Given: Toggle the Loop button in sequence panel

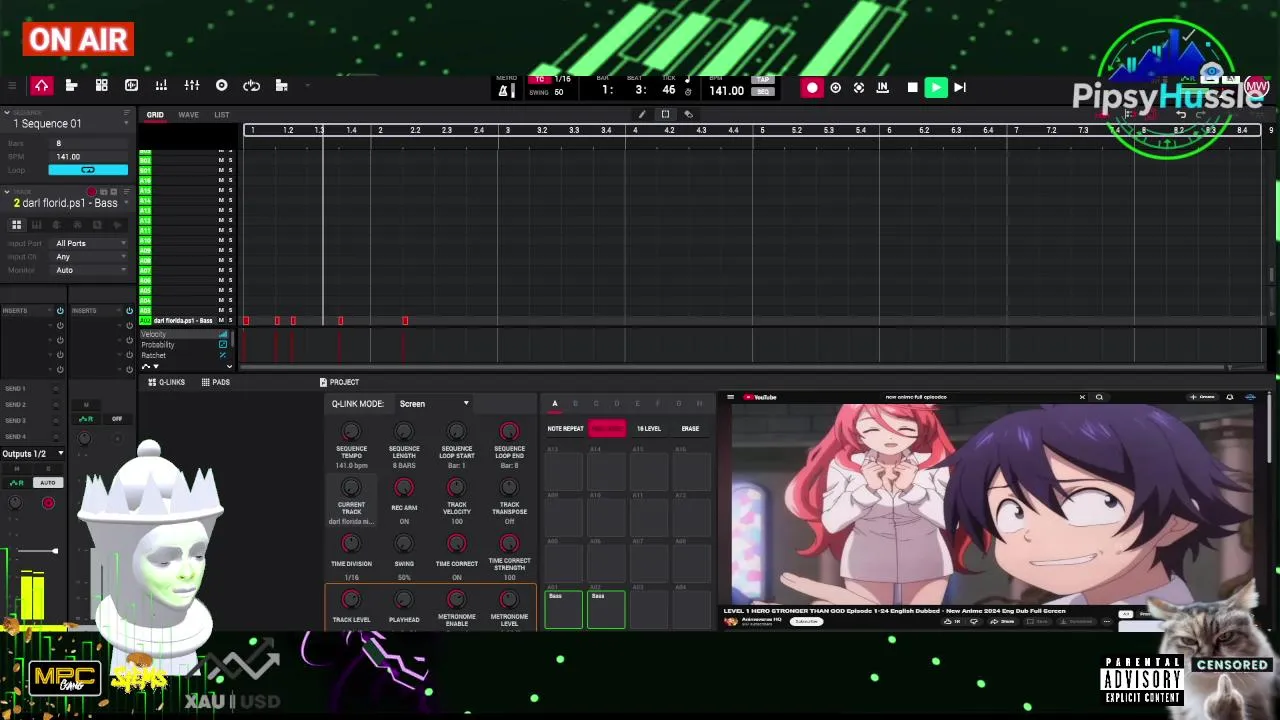Looking at the screenshot, I should pyautogui.click(x=88, y=170).
